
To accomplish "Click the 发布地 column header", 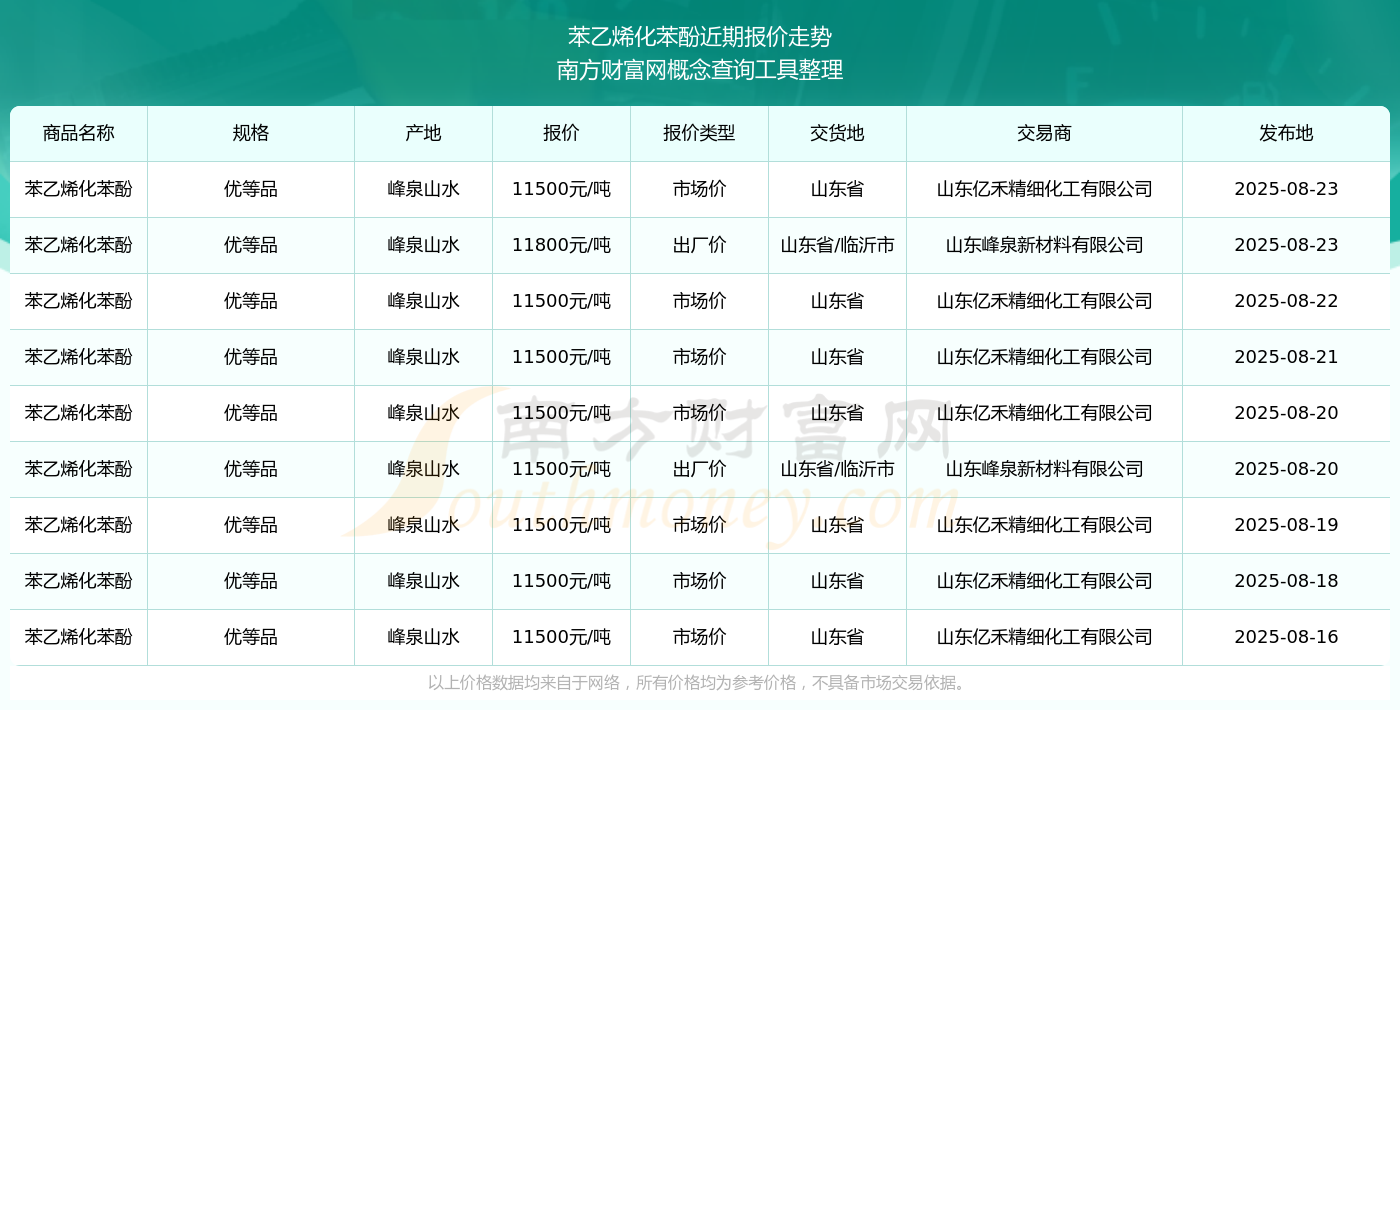I will tap(1286, 133).
